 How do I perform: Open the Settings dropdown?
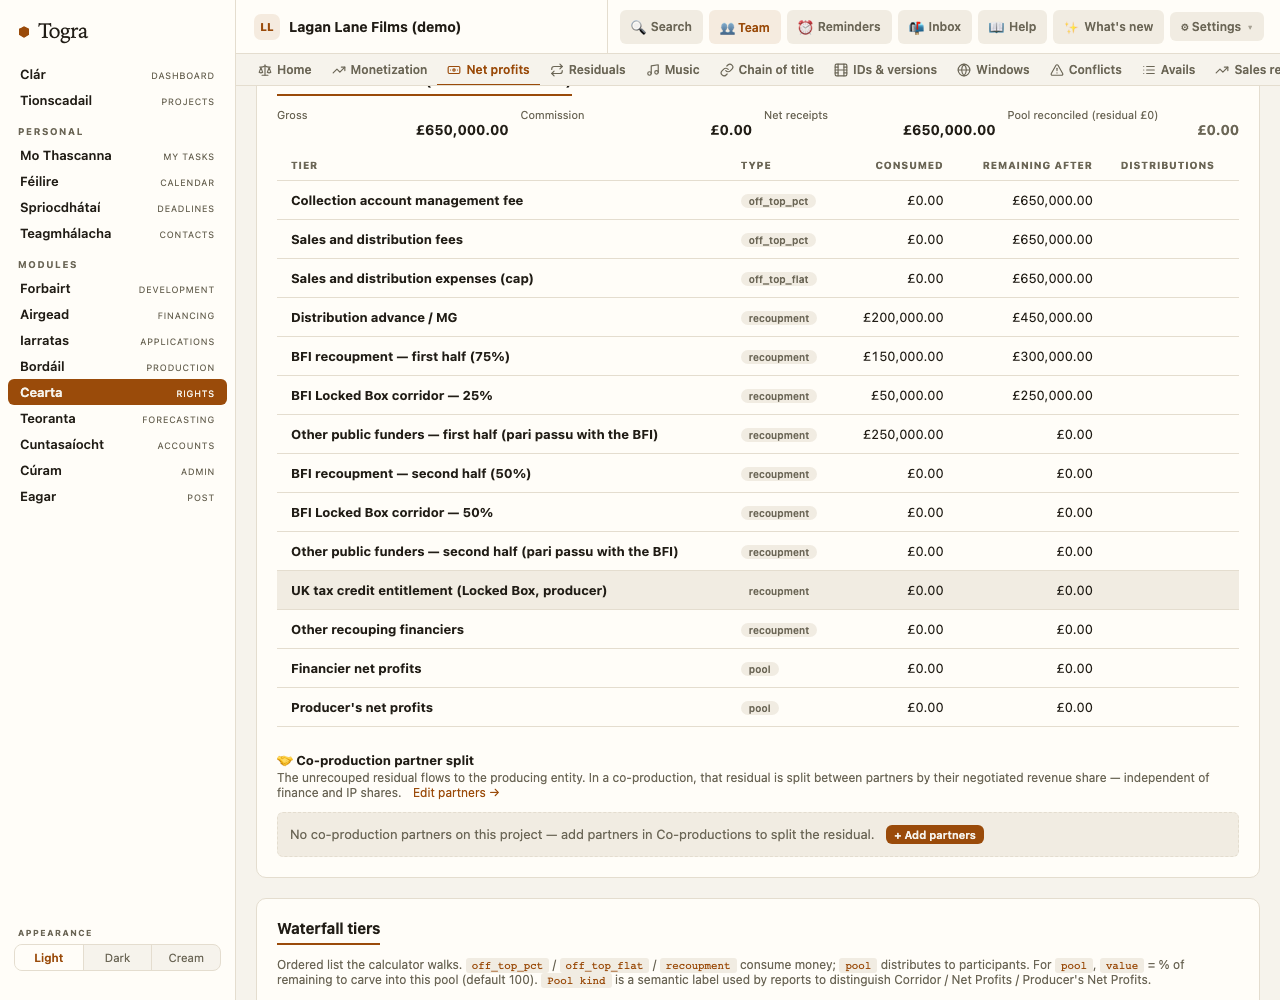(1216, 27)
